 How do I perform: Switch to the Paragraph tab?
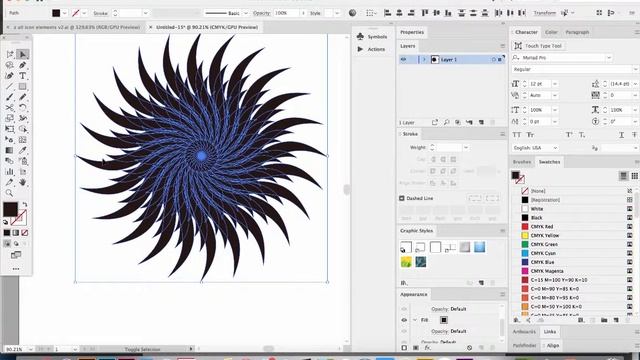[577, 32]
